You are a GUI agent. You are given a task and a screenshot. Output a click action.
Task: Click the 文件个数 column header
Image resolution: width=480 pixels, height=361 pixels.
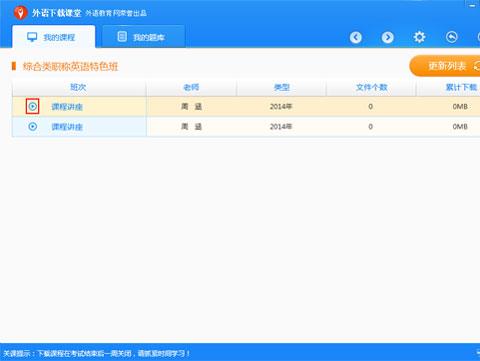(371, 88)
